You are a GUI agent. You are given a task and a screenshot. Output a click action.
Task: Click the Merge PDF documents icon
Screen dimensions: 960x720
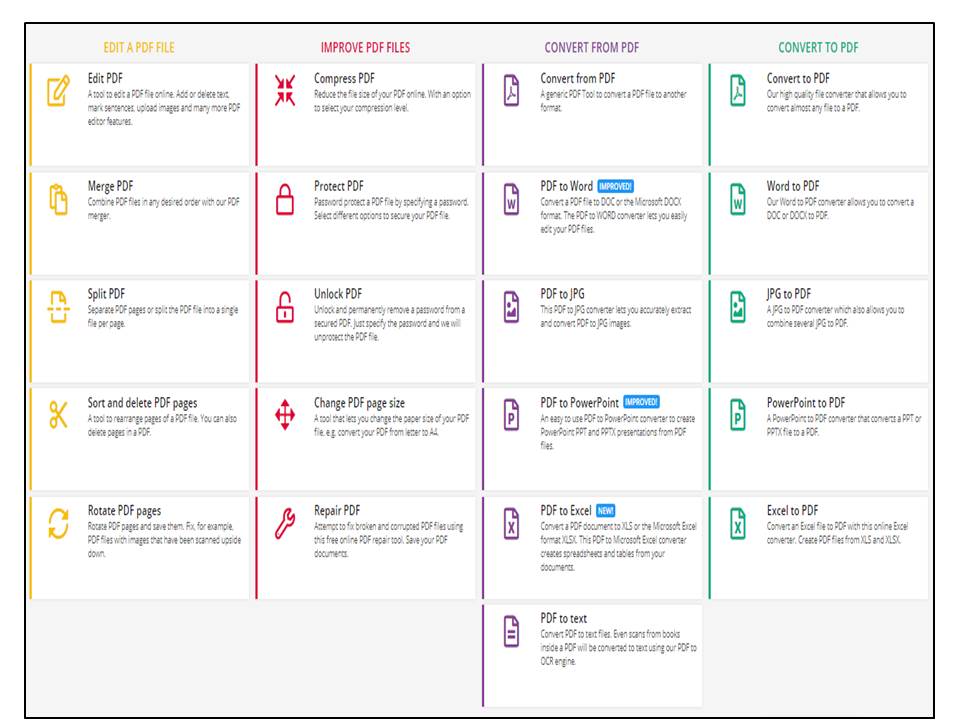(59, 199)
